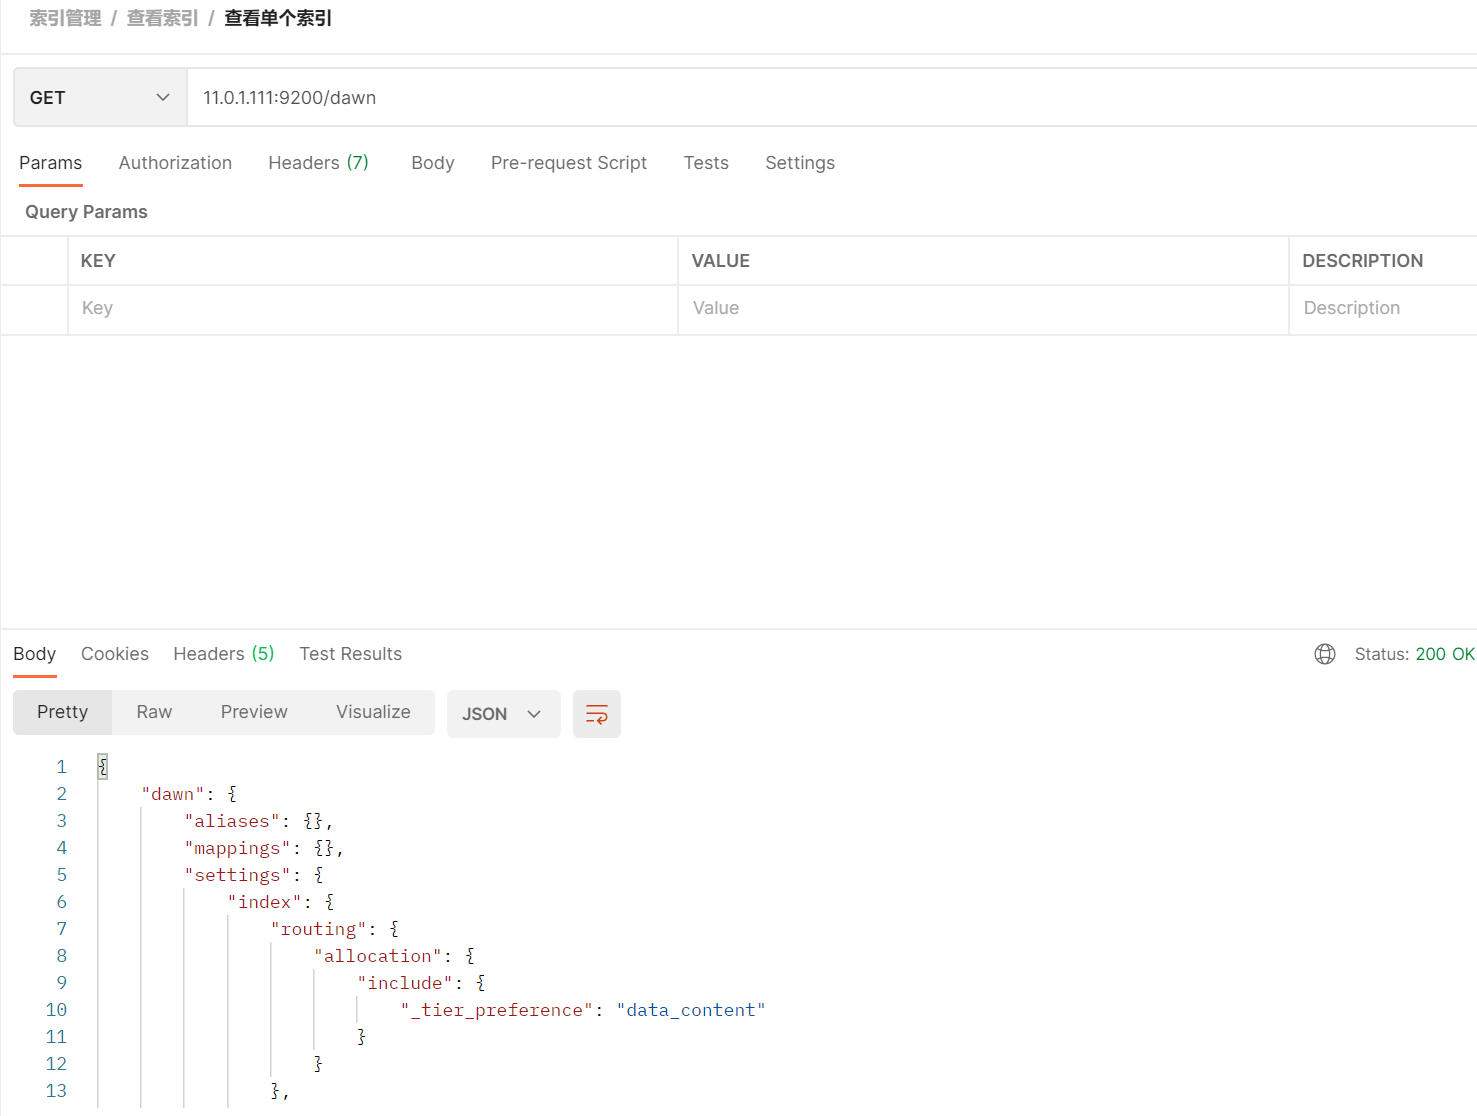This screenshot has height=1116, width=1477.
Task: Switch response view to Raw
Action: point(154,712)
